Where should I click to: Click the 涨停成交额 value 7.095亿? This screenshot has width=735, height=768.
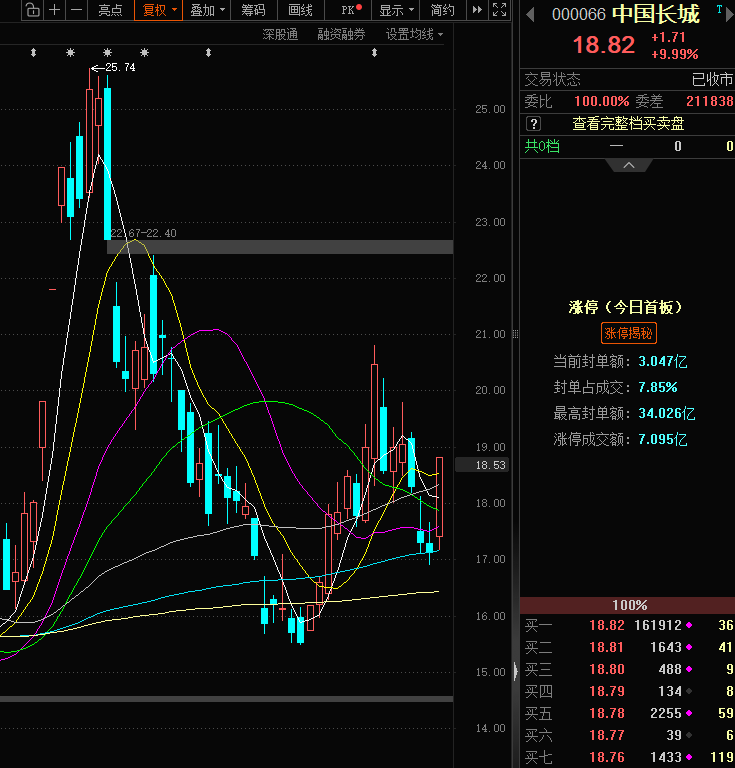tap(663, 439)
